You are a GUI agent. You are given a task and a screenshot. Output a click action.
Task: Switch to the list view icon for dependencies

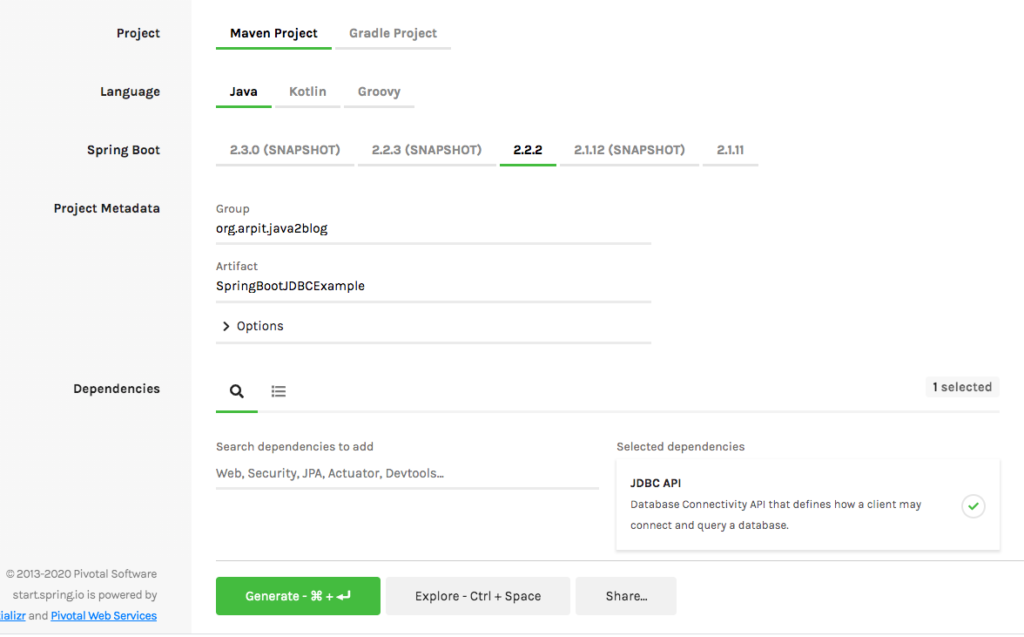(278, 391)
